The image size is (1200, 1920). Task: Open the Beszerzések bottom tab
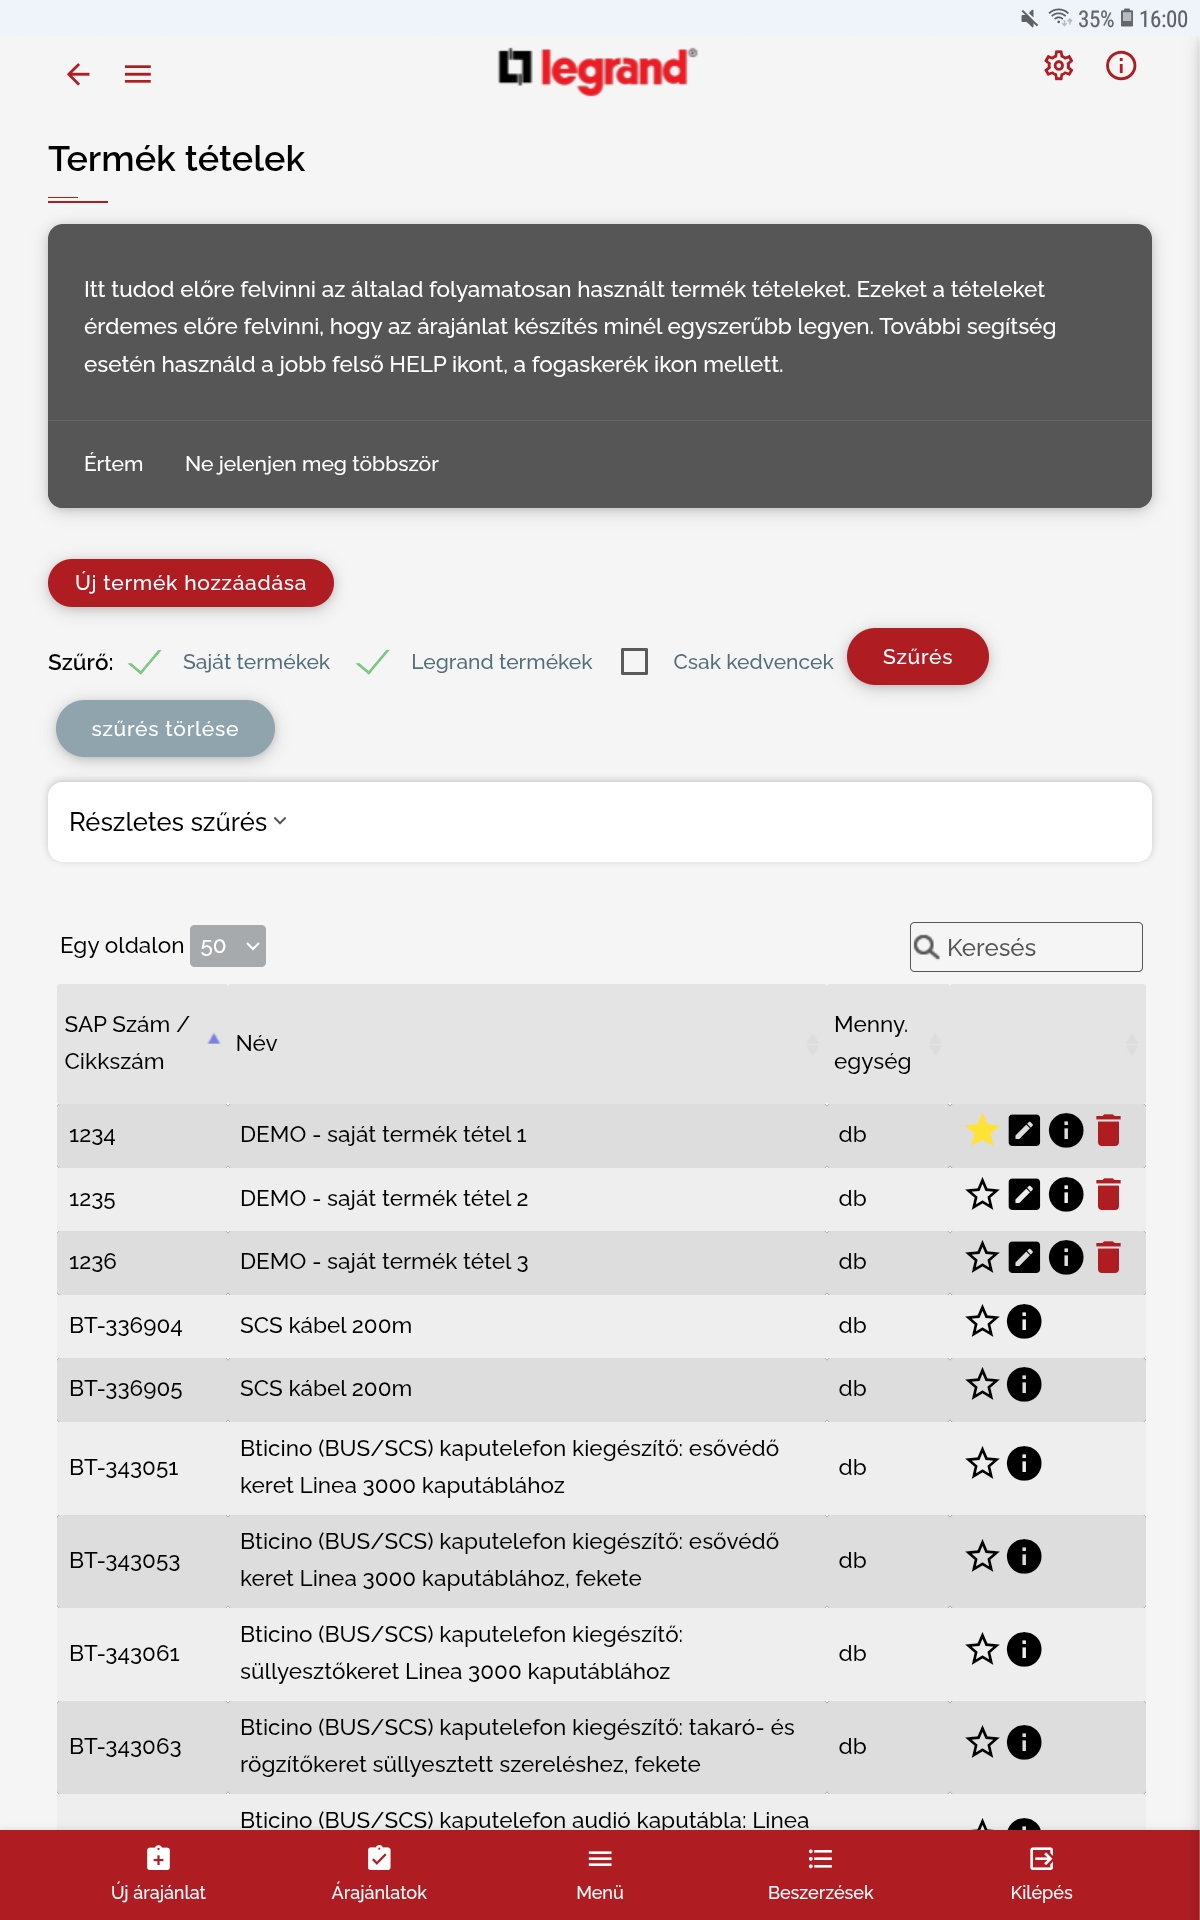coord(820,1874)
